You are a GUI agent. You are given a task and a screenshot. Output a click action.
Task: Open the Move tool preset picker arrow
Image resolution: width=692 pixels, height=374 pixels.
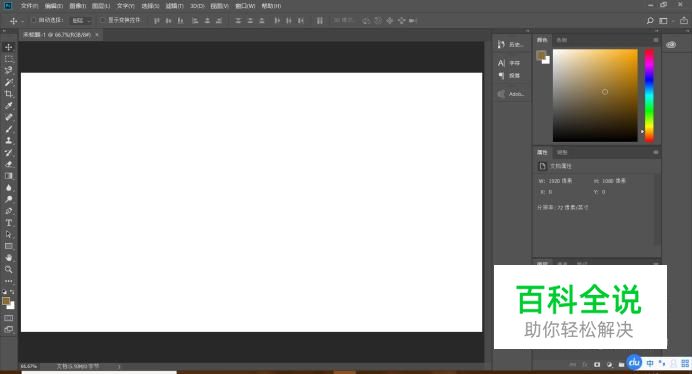(22, 21)
